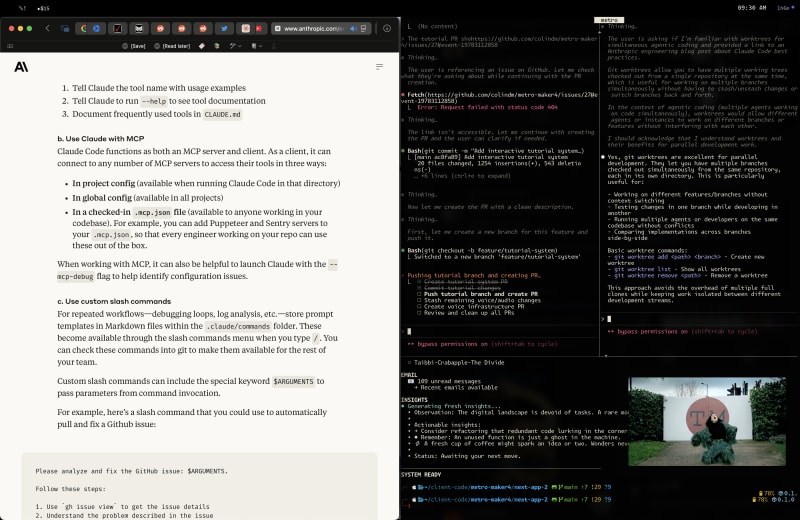Focus the right terminal pane prompt
800x520 pixels.
coord(699,319)
